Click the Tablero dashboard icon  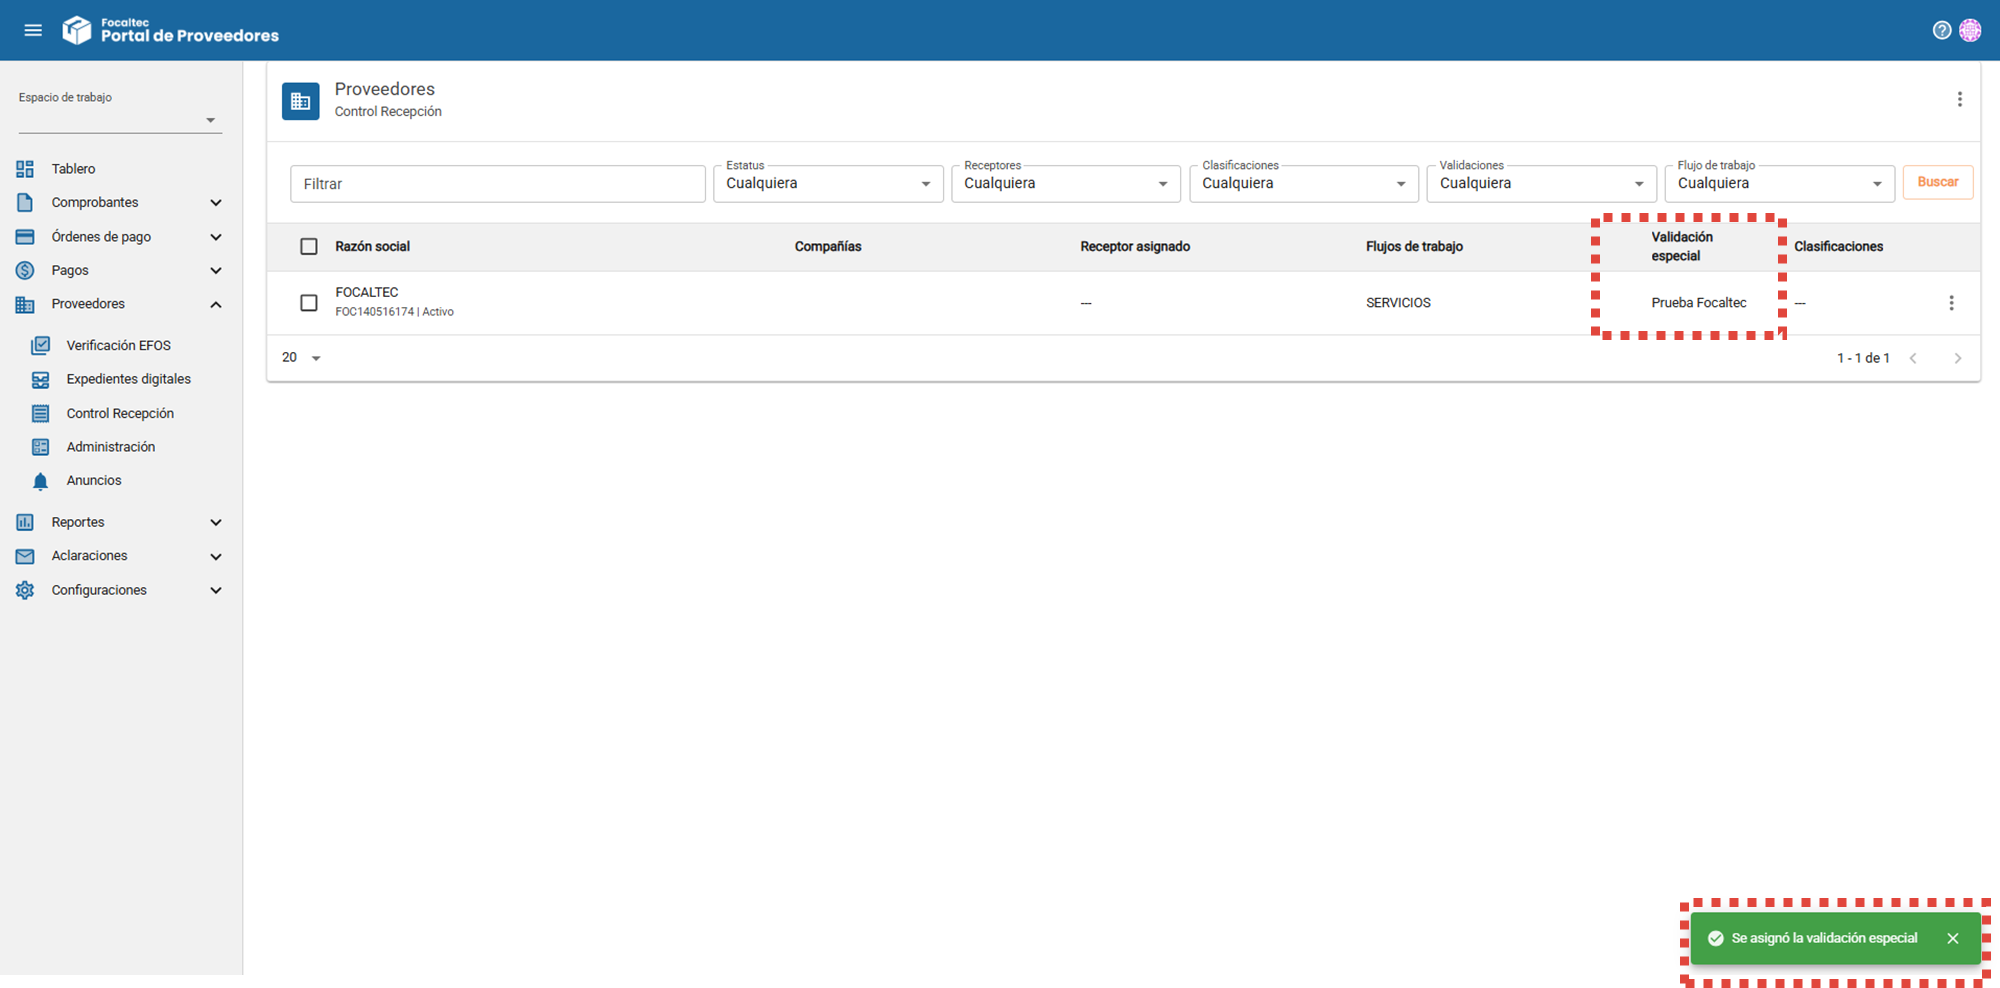point(25,169)
